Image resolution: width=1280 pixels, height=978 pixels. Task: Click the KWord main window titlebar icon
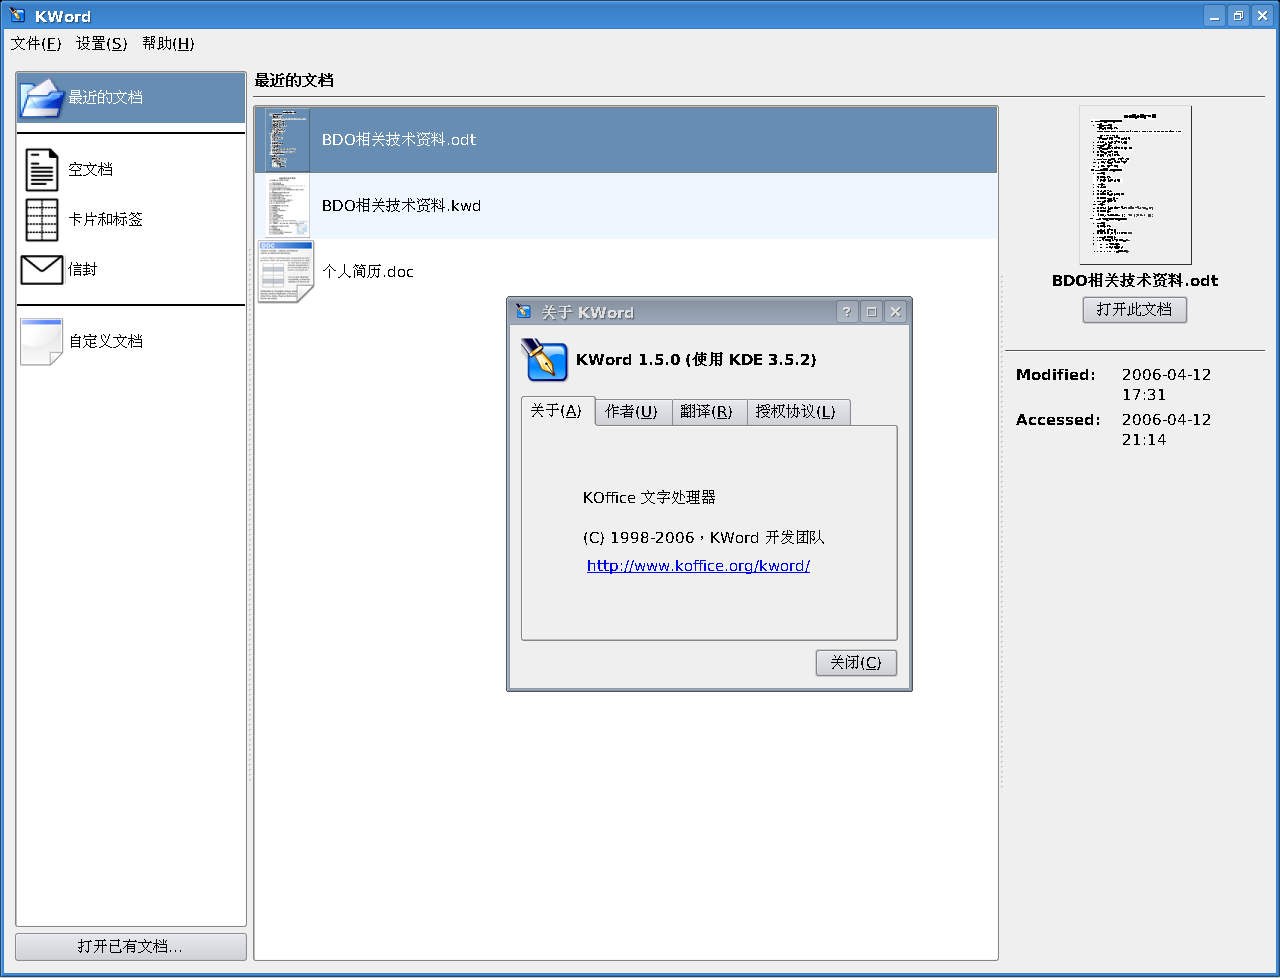tap(17, 16)
